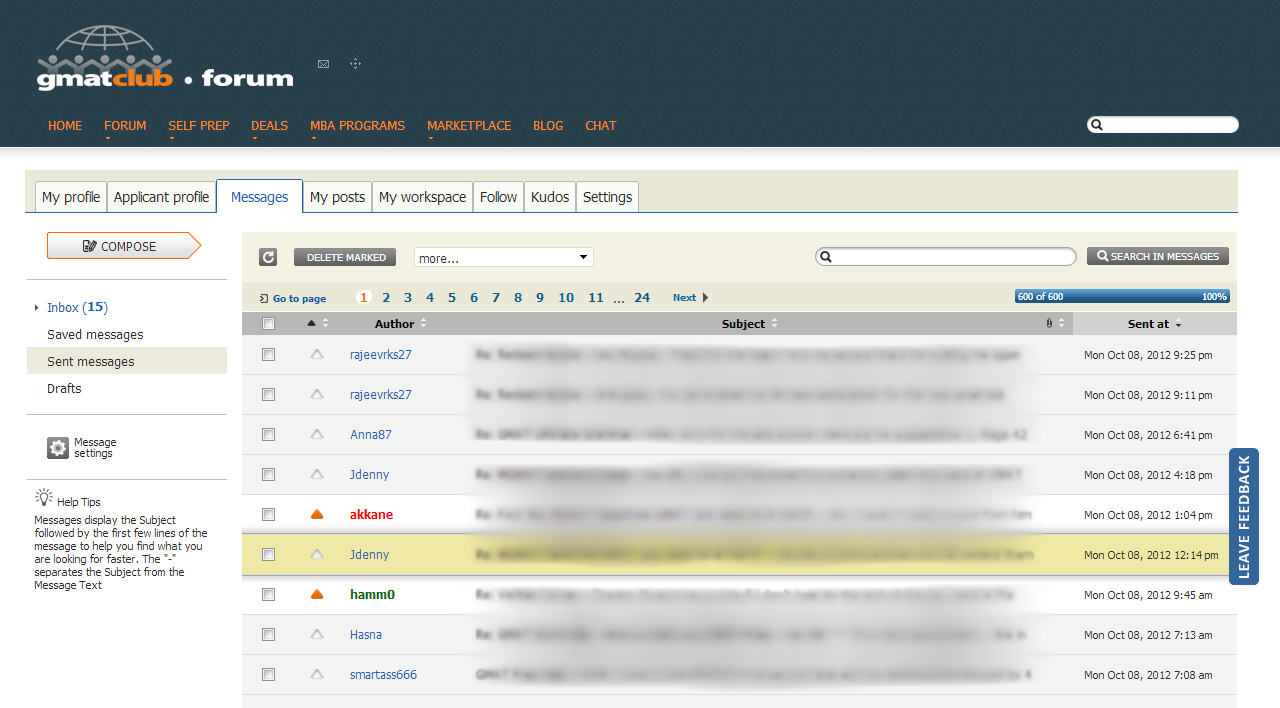Click orange priority triangle for hamm0 message
The width and height of the screenshot is (1280, 708).
click(x=317, y=594)
